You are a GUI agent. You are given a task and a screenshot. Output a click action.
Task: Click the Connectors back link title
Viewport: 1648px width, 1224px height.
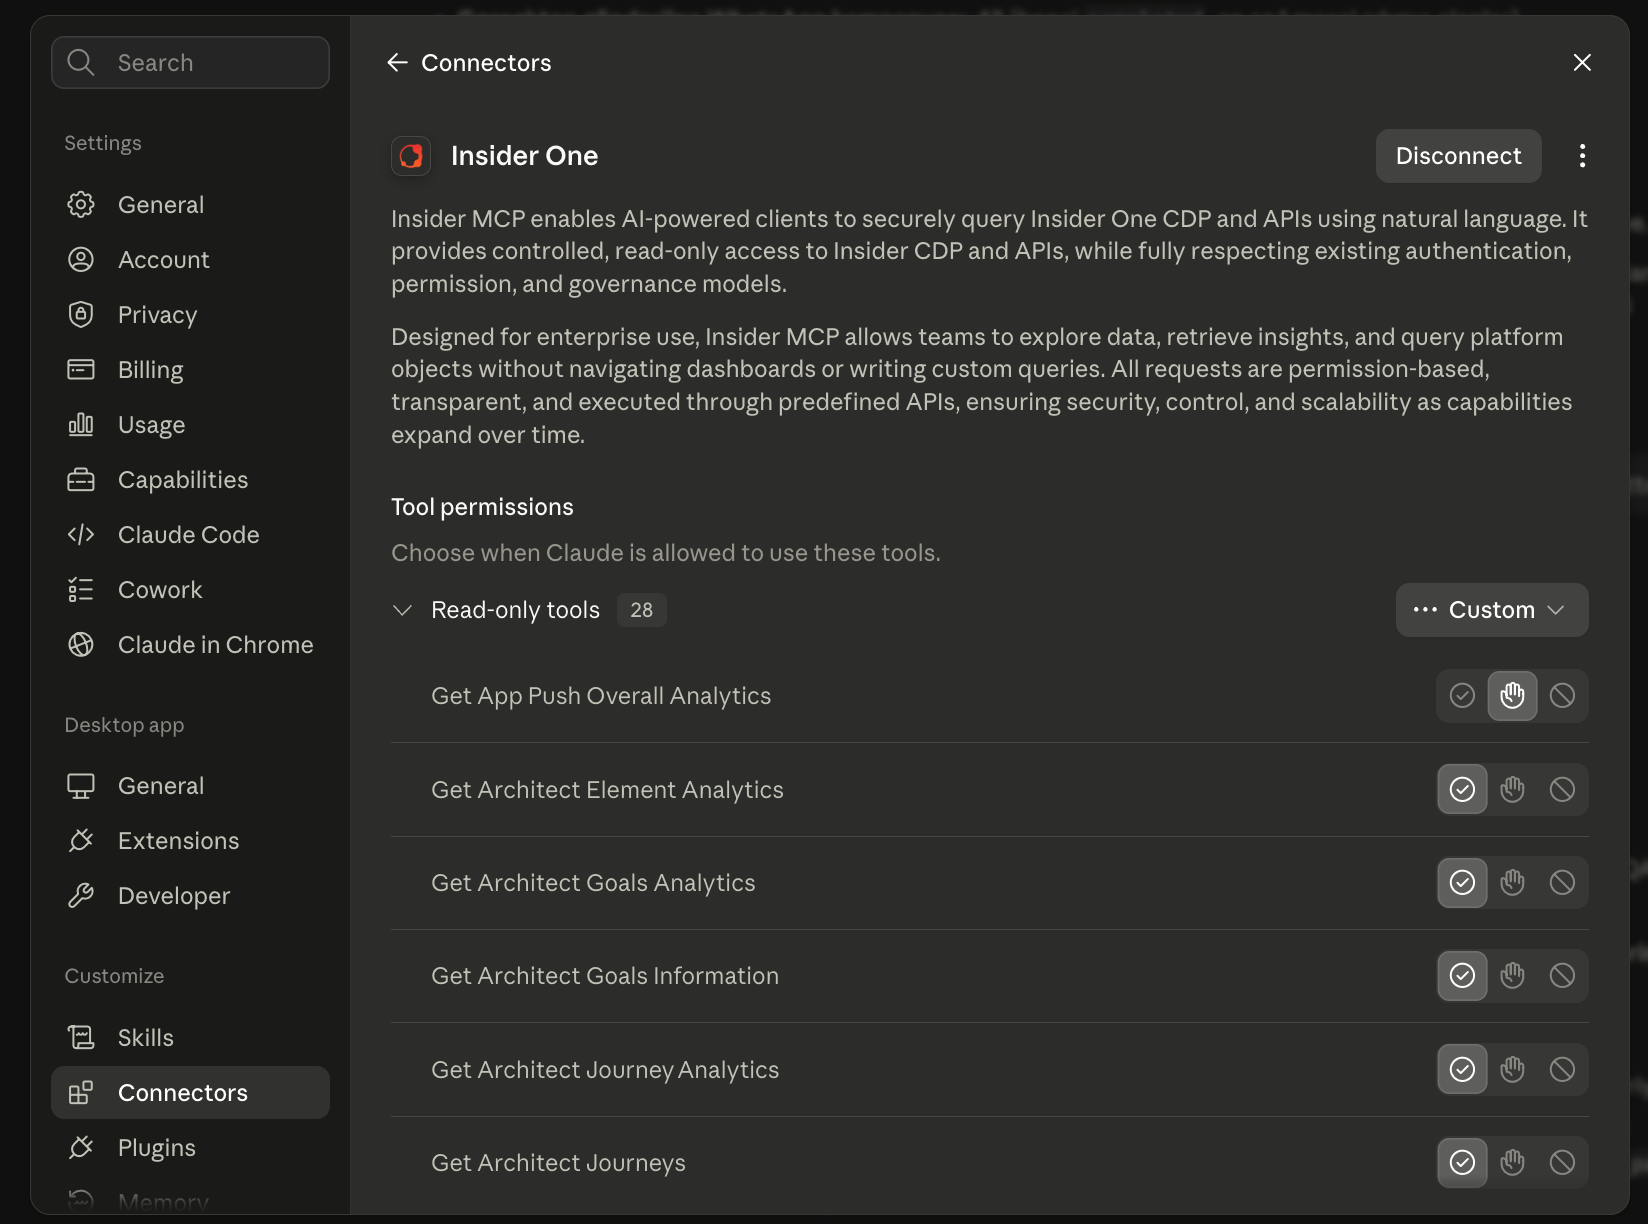[x=486, y=62]
